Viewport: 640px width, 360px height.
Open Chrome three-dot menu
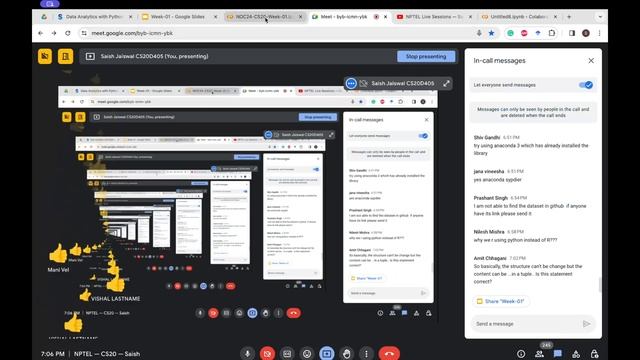click(x=599, y=33)
